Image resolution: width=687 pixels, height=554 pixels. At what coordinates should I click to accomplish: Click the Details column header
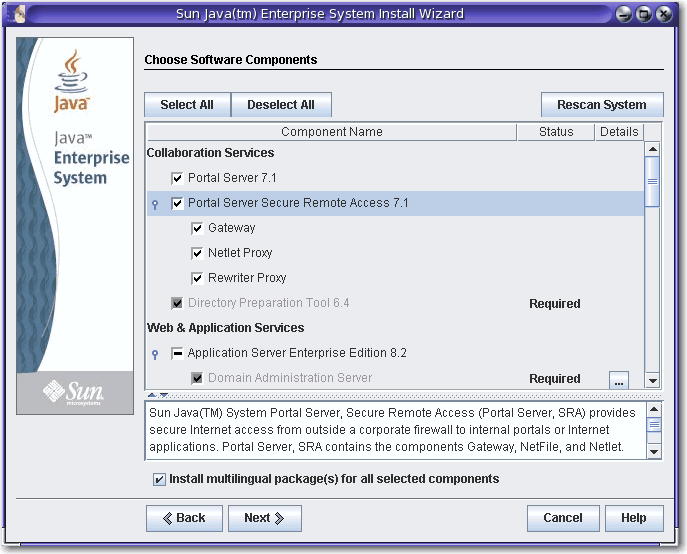[x=619, y=132]
